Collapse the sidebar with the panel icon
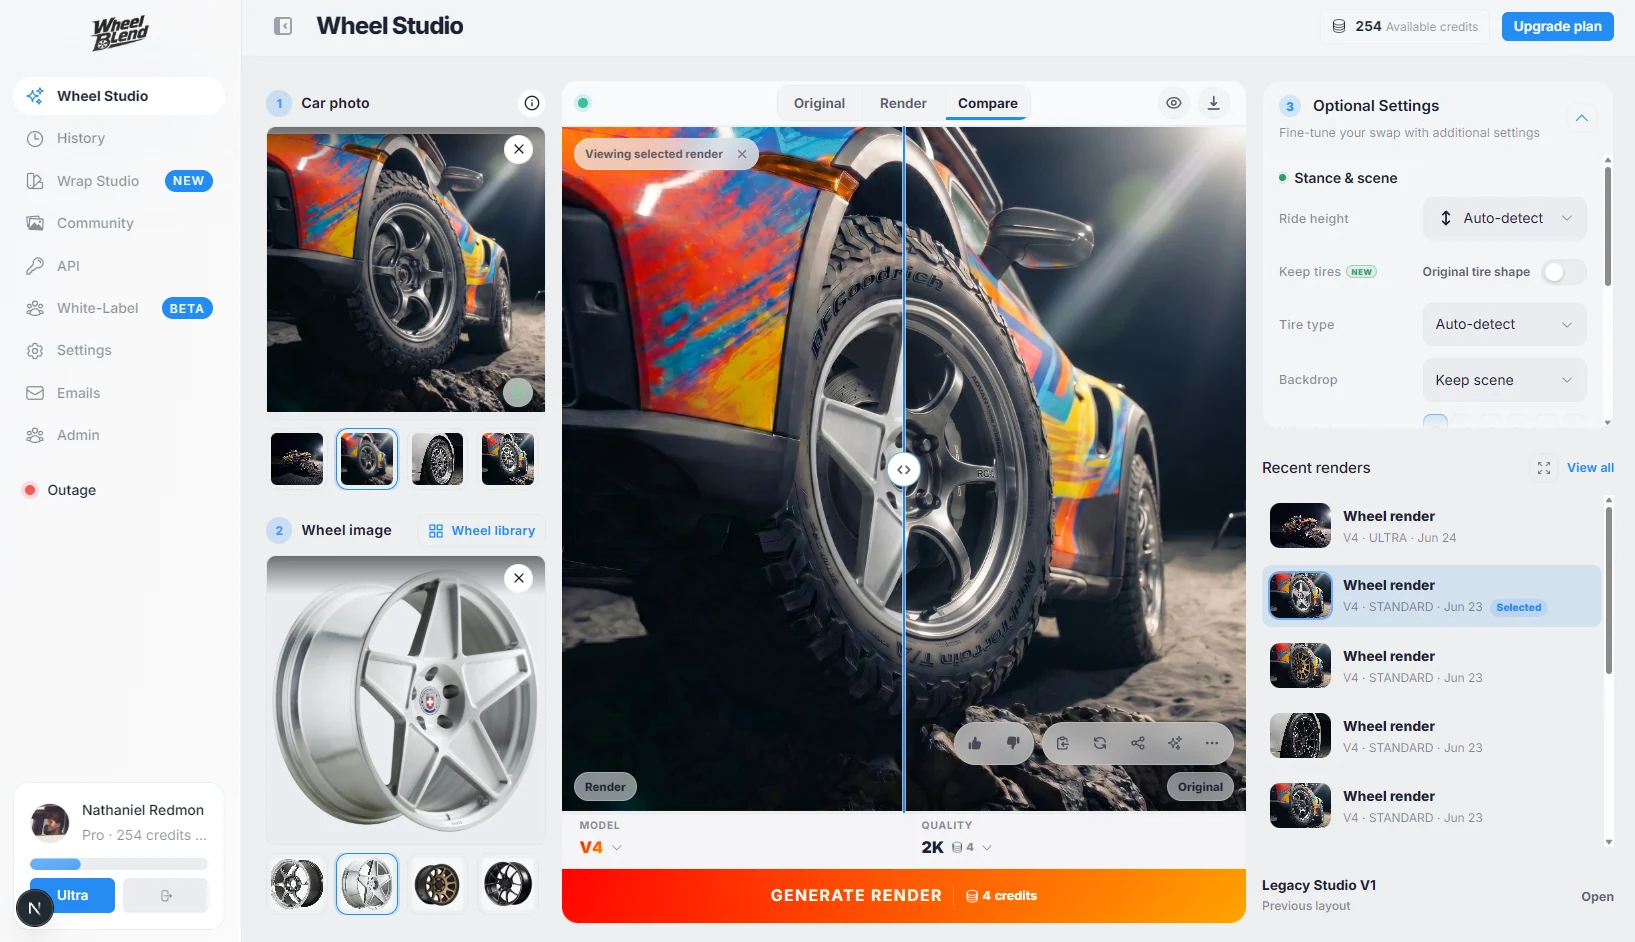Screen dimensions: 1635x942 [283, 26]
